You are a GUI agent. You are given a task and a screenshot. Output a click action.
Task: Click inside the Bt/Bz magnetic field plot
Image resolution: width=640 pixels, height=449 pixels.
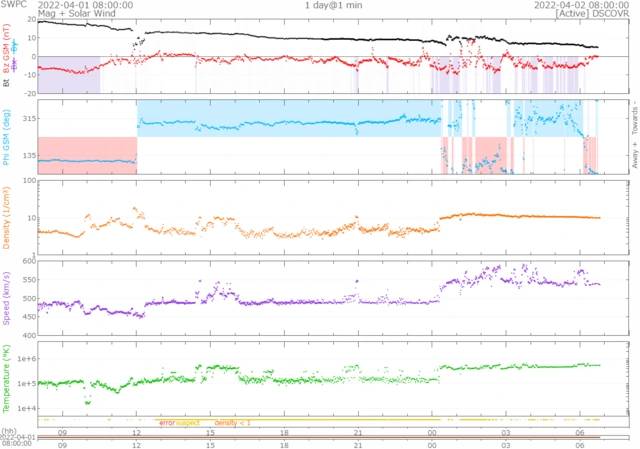[333, 56]
